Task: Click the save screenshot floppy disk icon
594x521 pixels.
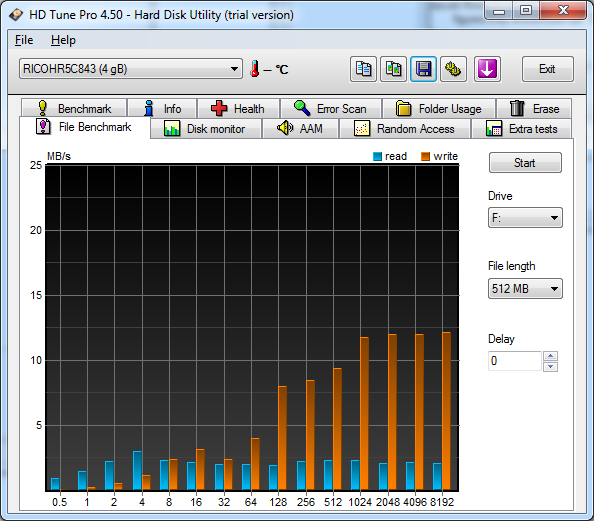Action: click(x=424, y=69)
